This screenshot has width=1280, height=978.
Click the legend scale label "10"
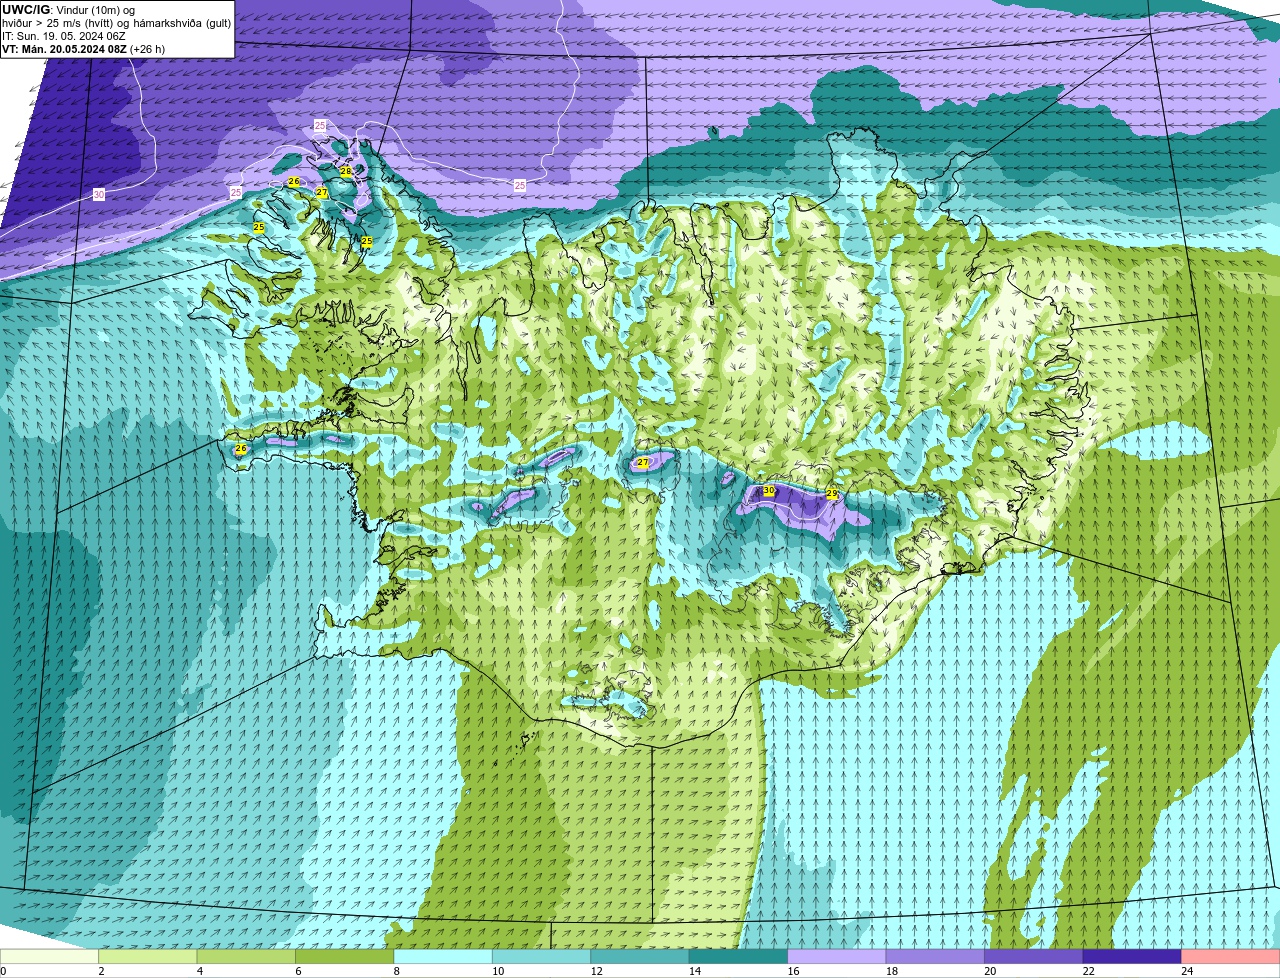497,971
